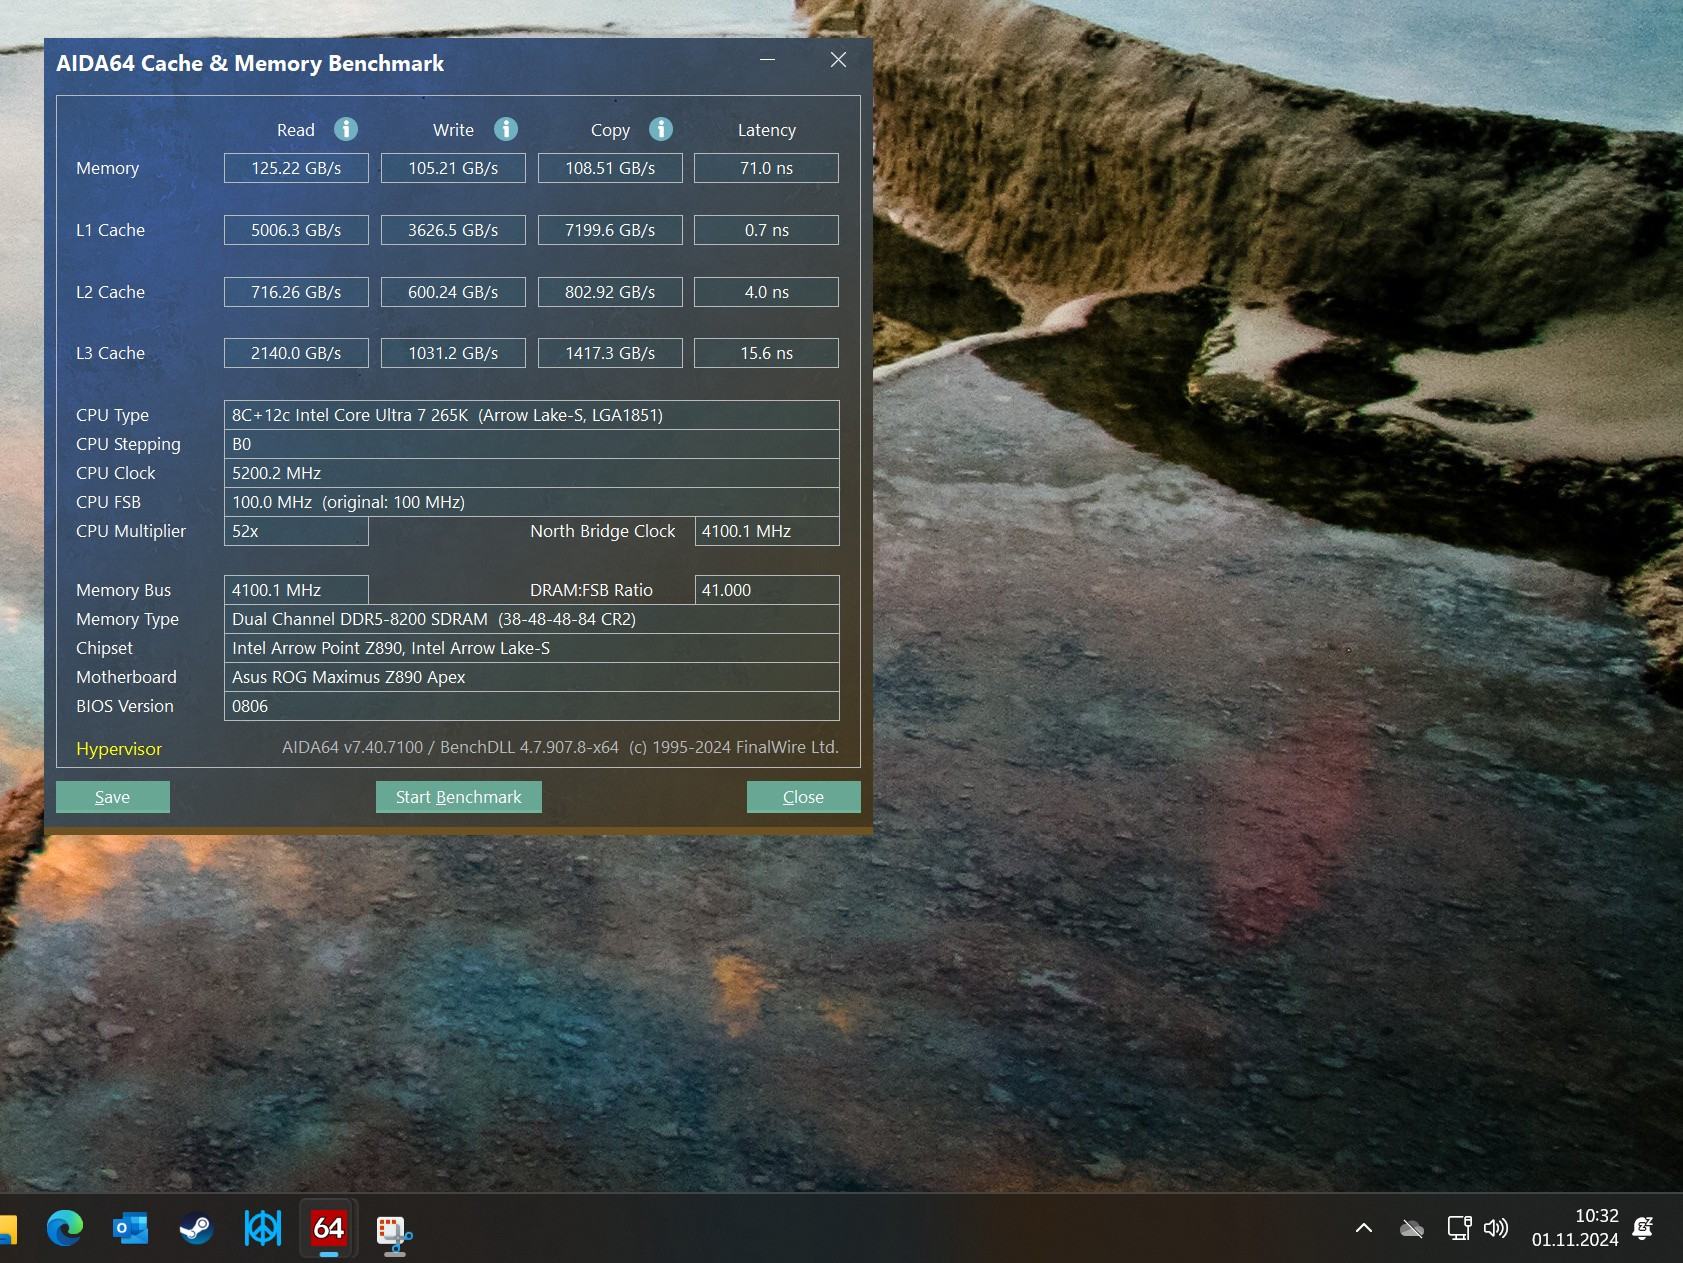Click the L1 Cache Latency value 0.7 ns
The image size is (1683, 1263).
[x=767, y=230]
